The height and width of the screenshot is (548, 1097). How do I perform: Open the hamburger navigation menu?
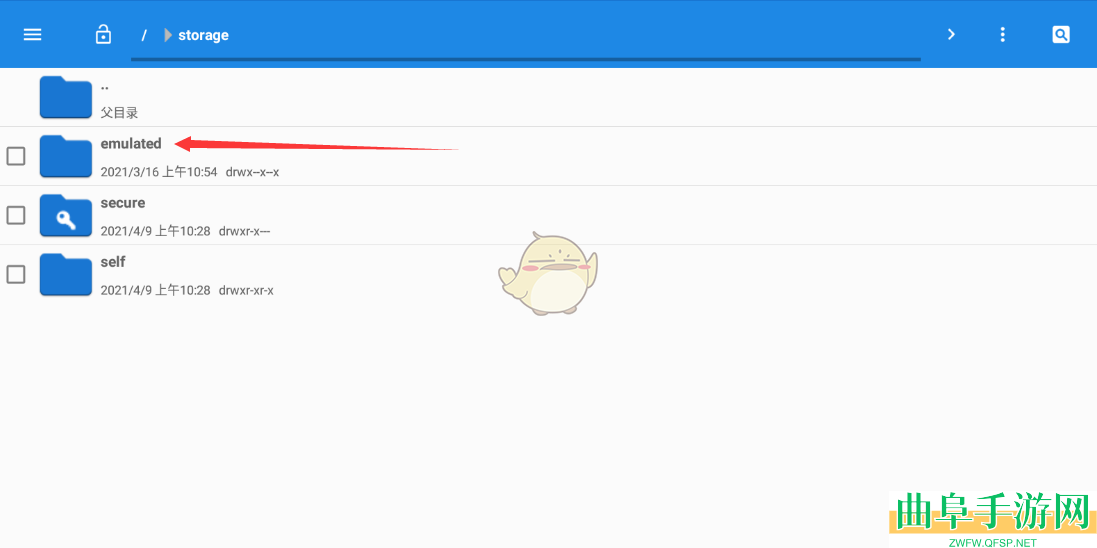[33, 34]
